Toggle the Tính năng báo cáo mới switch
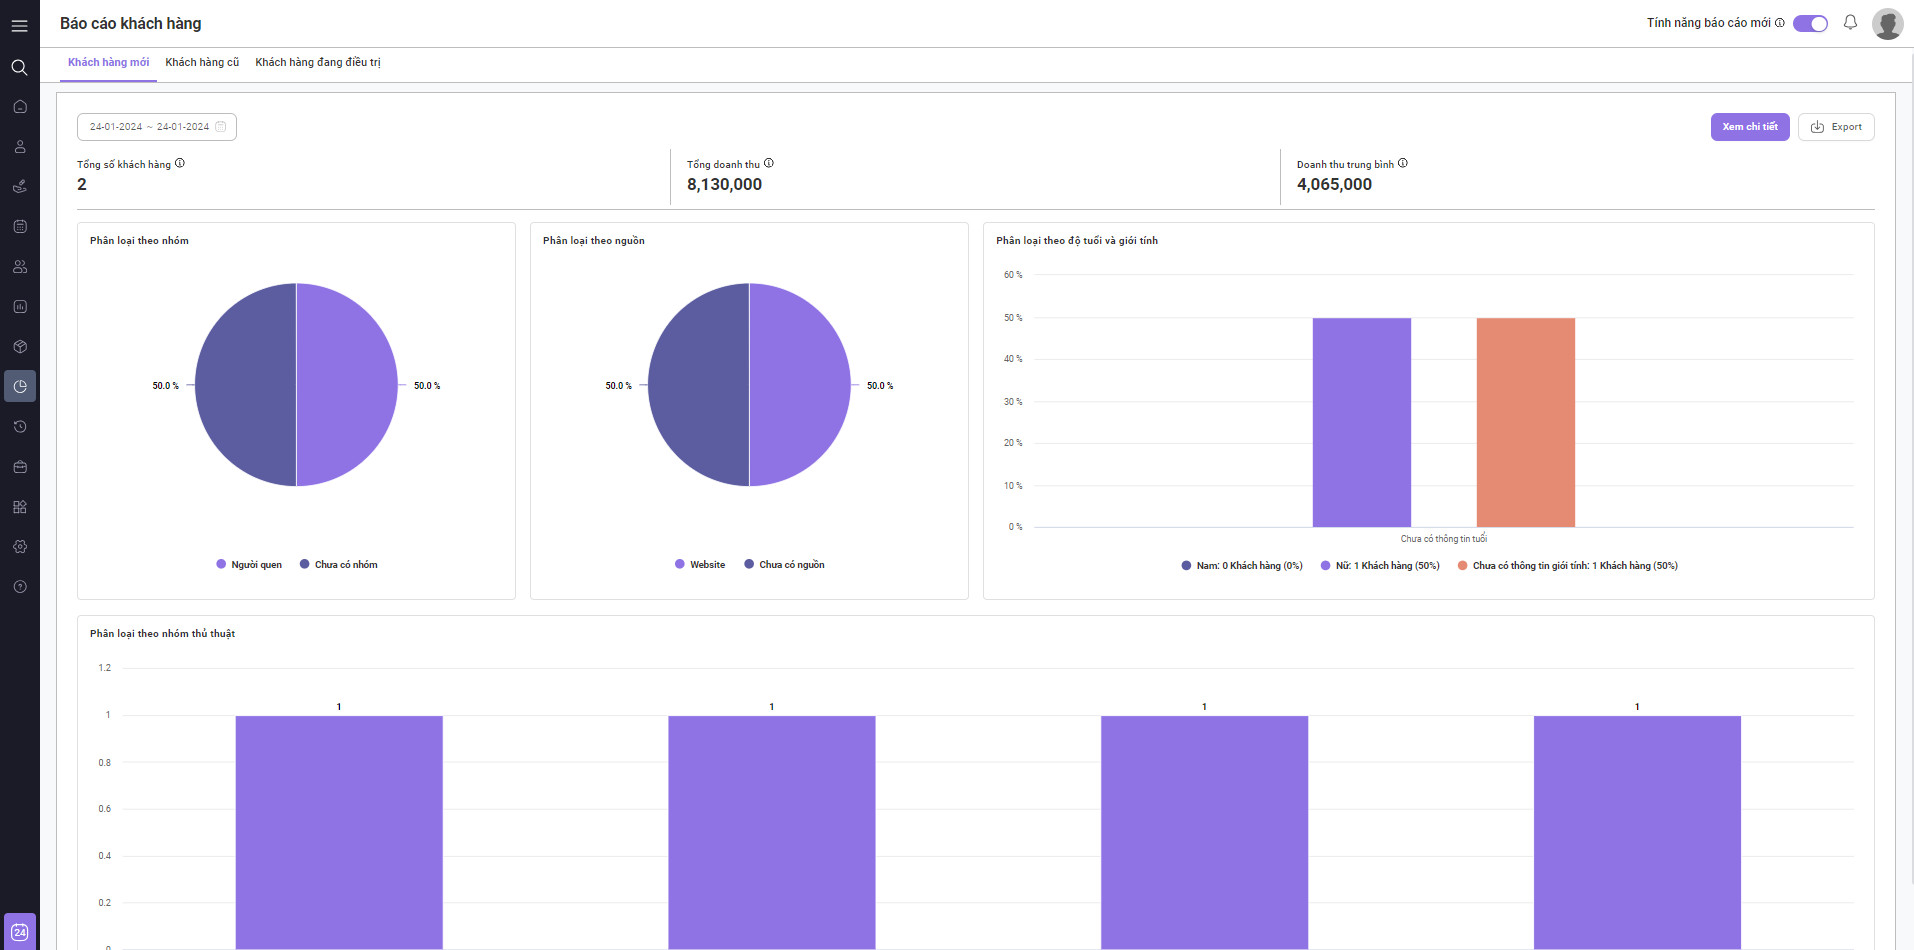The image size is (1914, 950). pos(1809,23)
